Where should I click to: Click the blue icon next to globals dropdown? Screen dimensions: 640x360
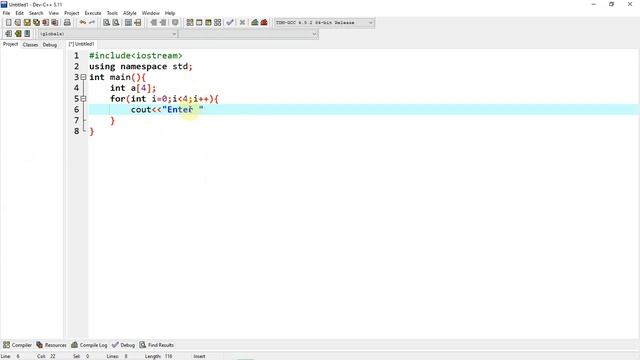click(27, 33)
